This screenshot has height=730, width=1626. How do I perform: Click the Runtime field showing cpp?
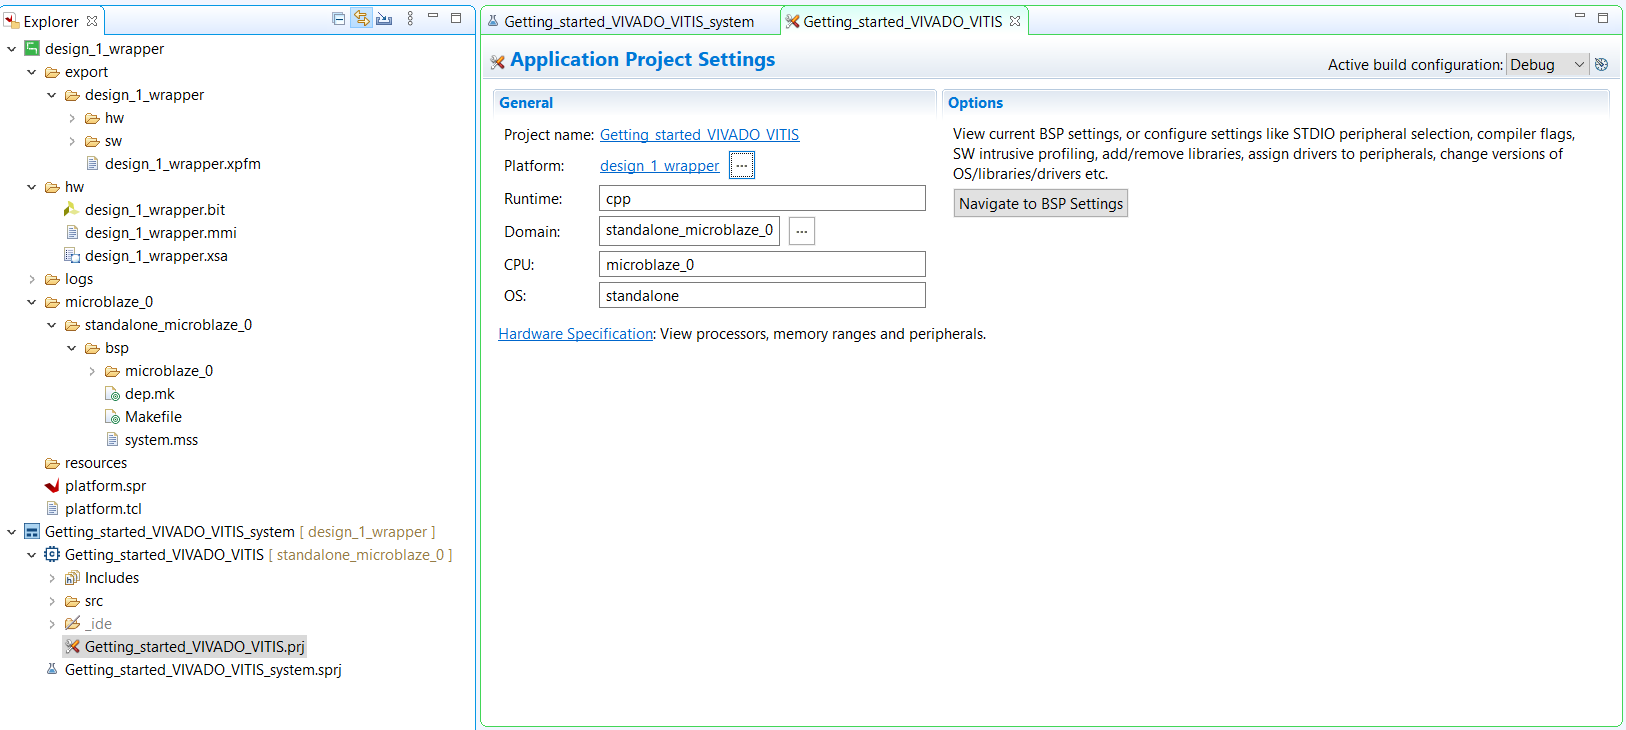click(x=762, y=199)
